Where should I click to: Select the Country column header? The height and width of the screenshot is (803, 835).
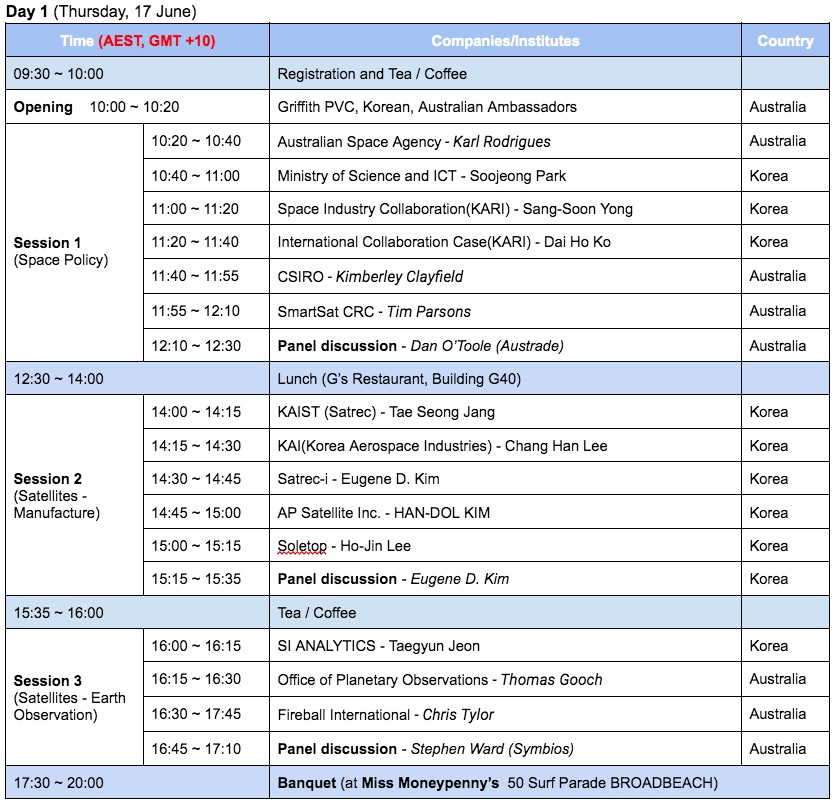(x=785, y=41)
